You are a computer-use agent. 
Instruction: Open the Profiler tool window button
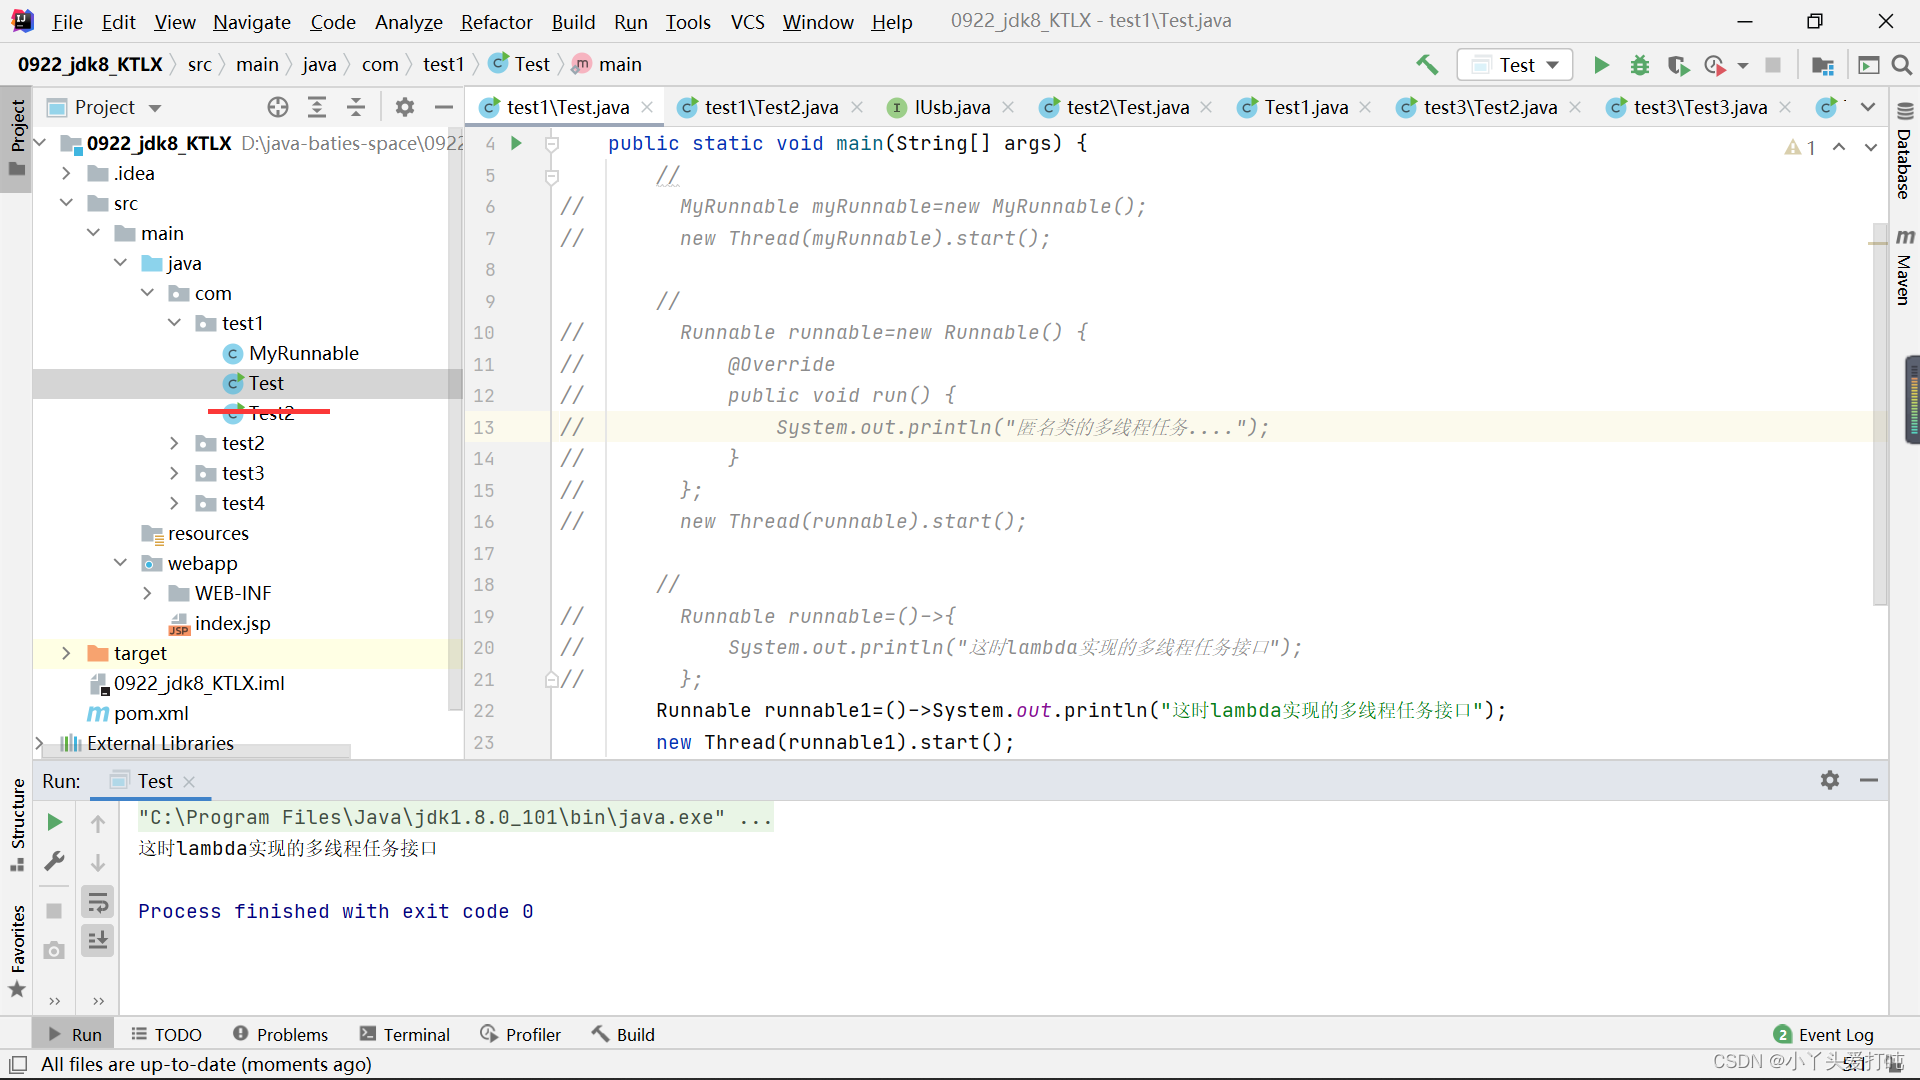(x=520, y=1034)
